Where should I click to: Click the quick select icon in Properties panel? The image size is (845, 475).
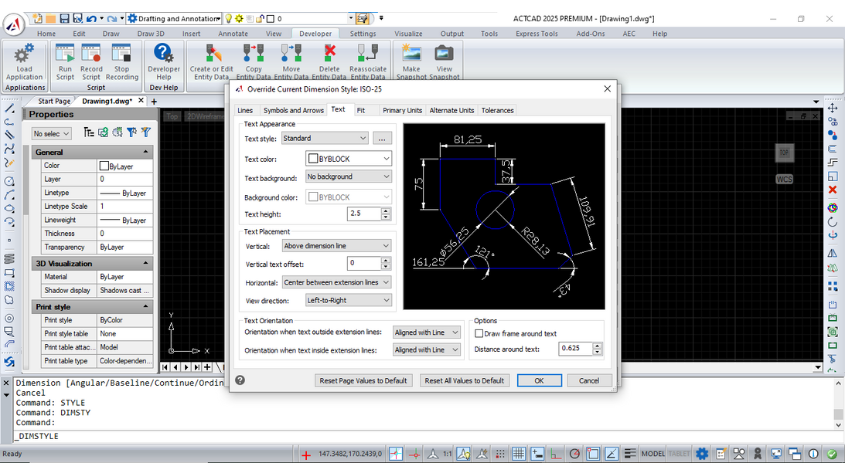(x=146, y=133)
